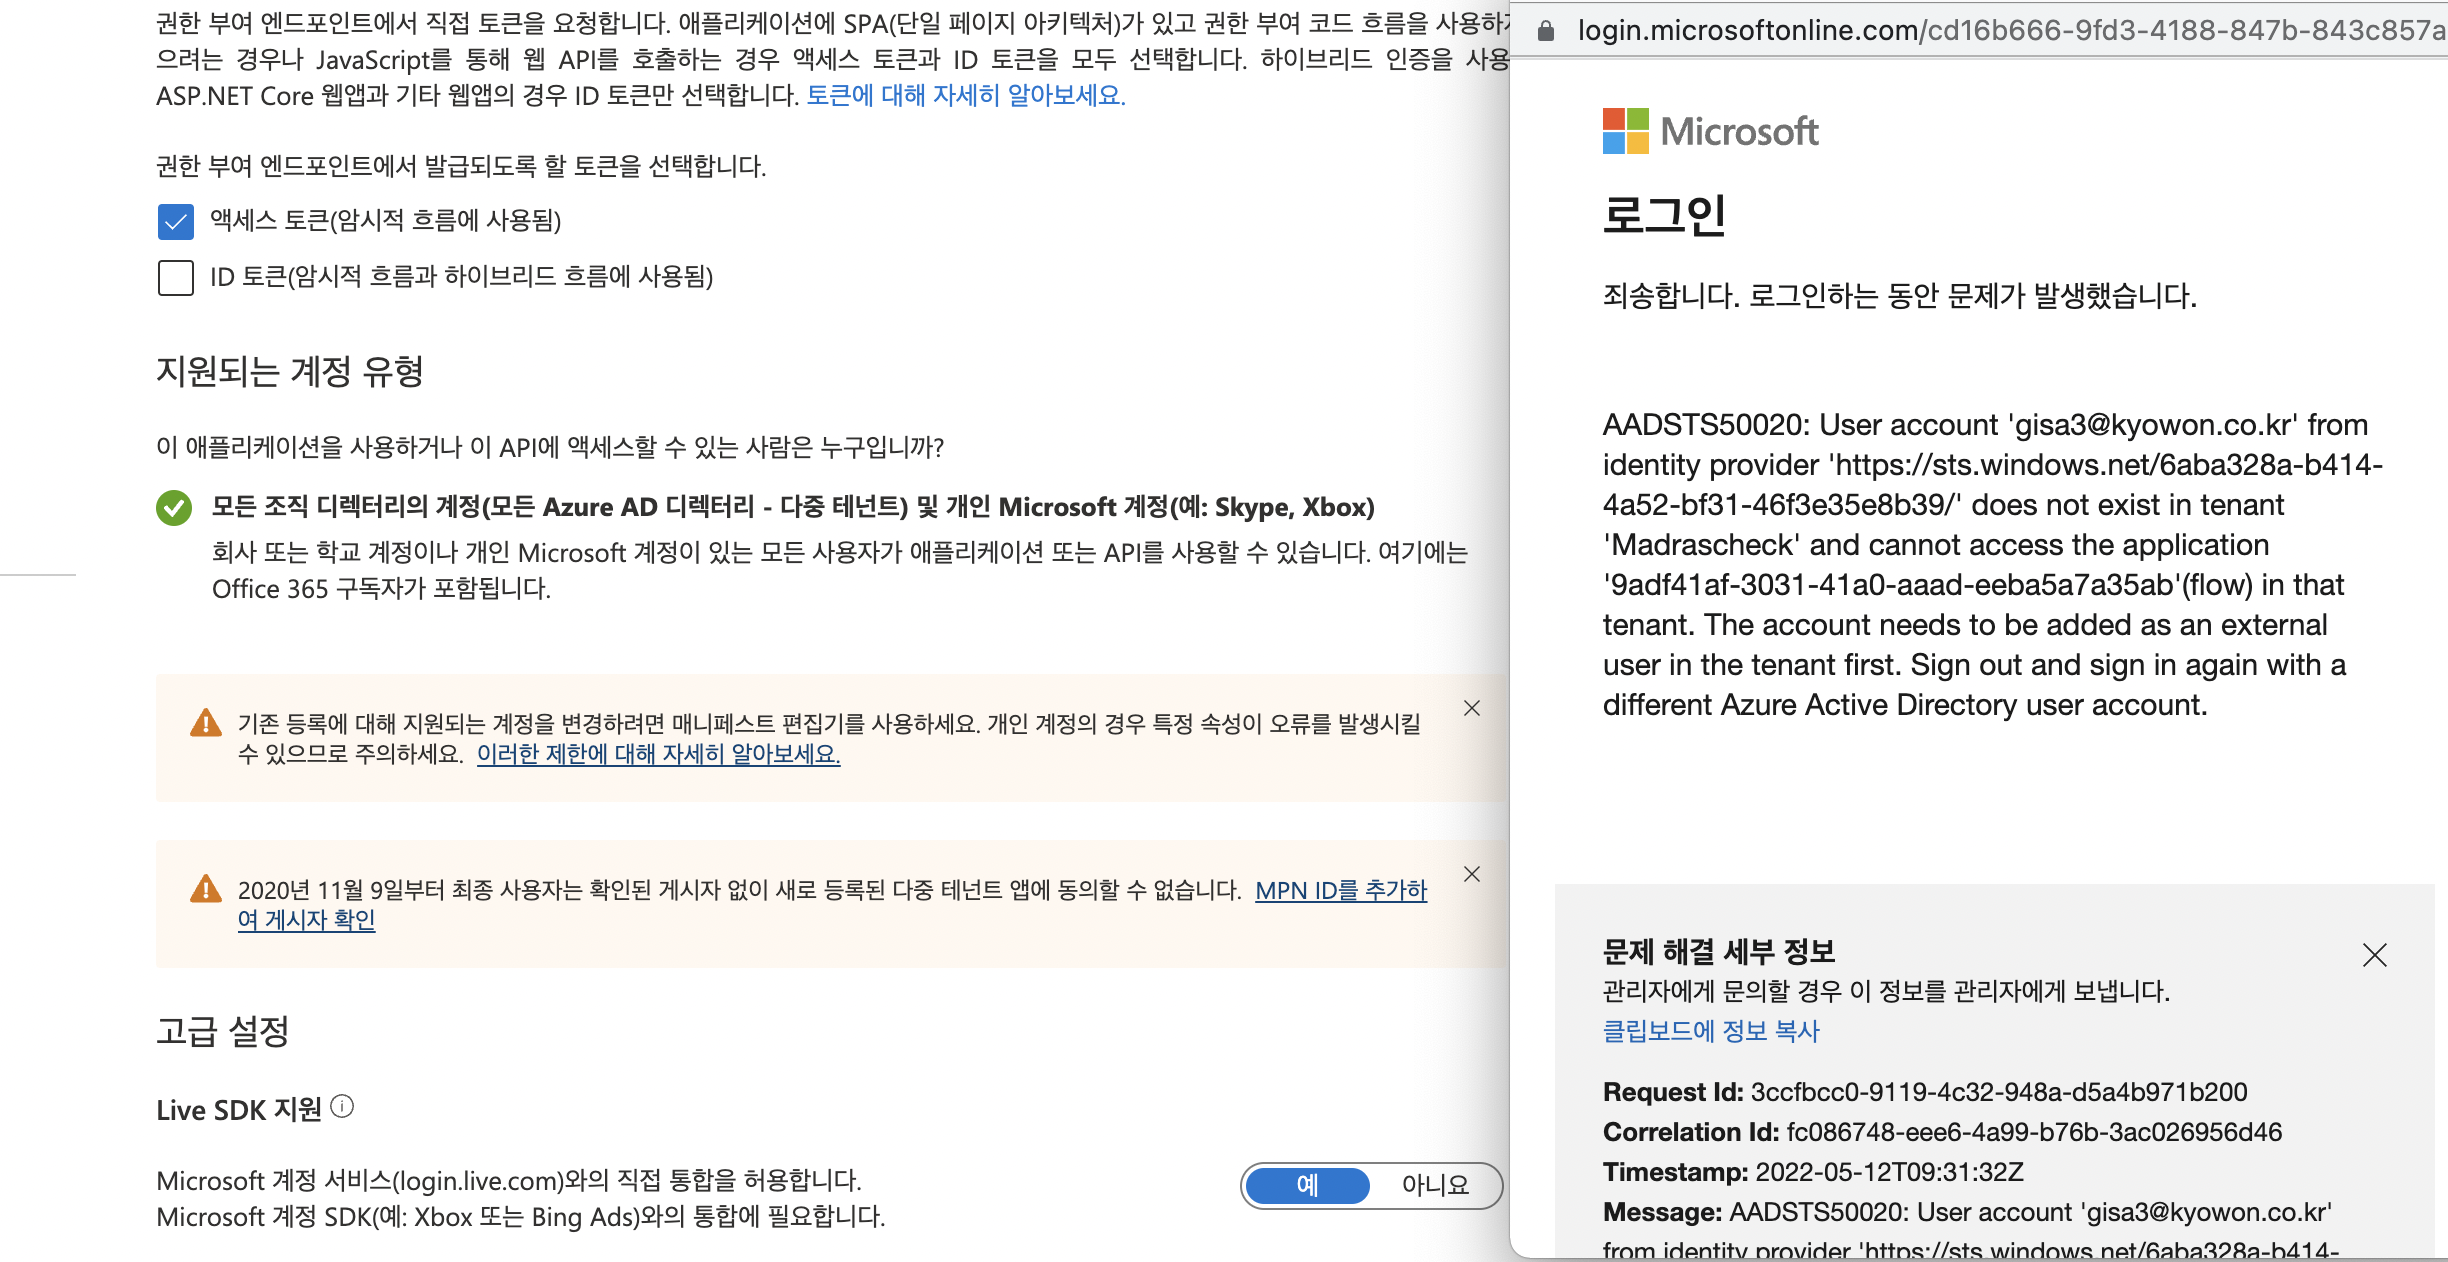This screenshot has height=1262, width=2448.
Task: Click the Request Id value text
Action: tap(1999, 1092)
